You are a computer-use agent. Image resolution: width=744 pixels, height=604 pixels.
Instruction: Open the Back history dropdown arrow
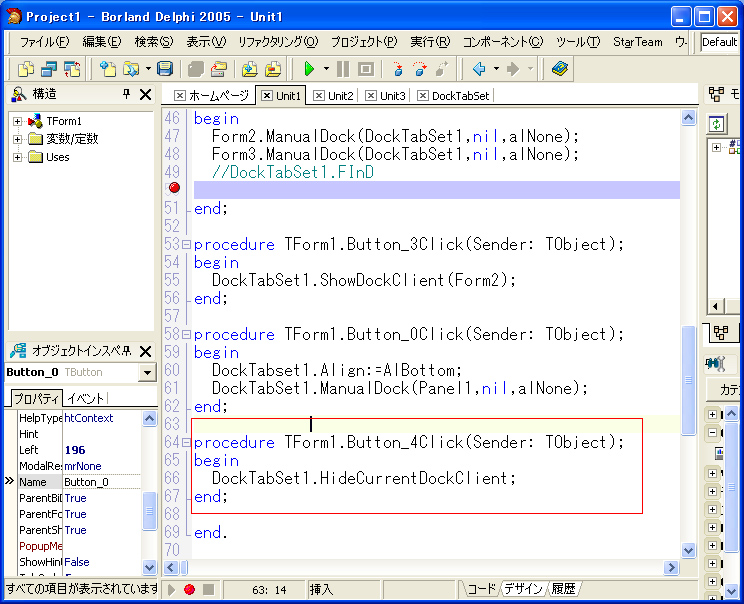pos(496,69)
